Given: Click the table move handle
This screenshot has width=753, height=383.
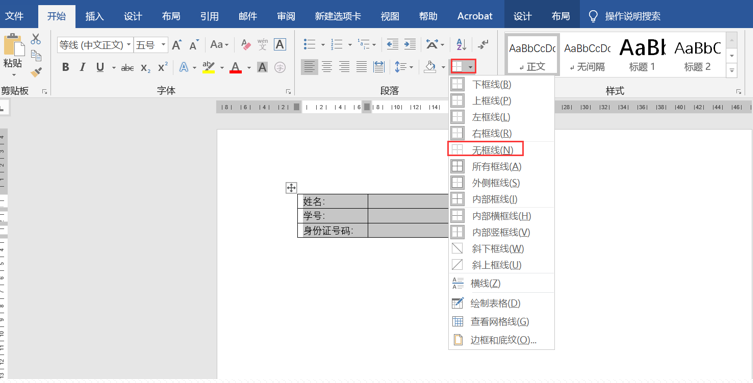Looking at the screenshot, I should (x=291, y=188).
